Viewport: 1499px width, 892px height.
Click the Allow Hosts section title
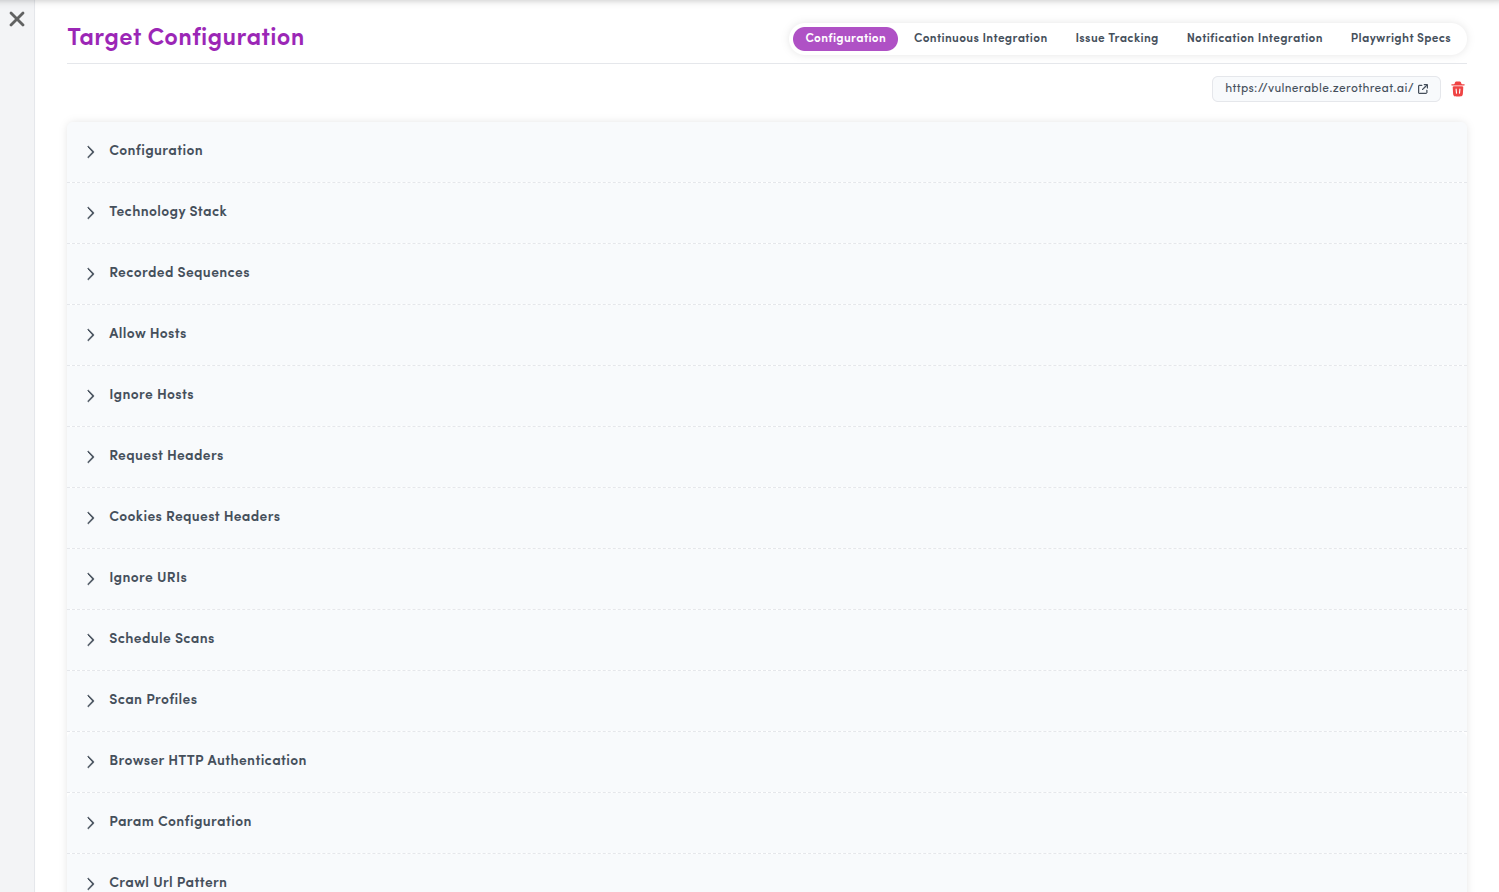click(148, 333)
